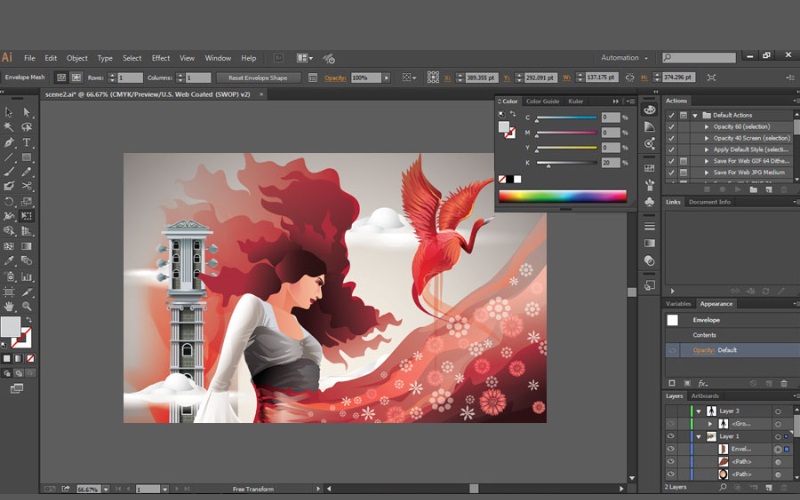Switch to the Color Guide tab

[543, 101]
